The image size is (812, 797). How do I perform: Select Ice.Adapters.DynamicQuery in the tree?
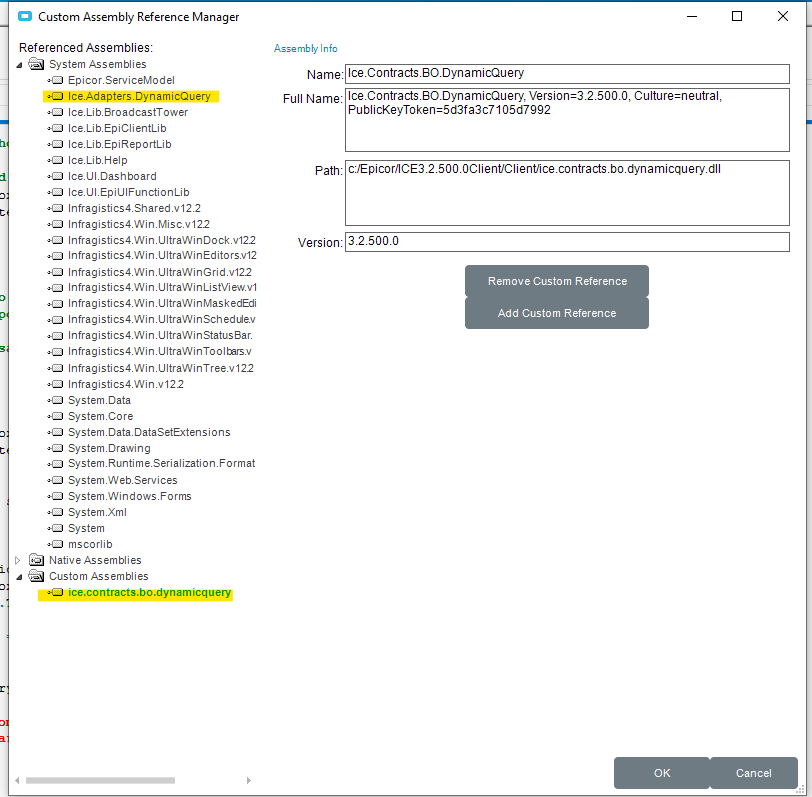(139, 96)
